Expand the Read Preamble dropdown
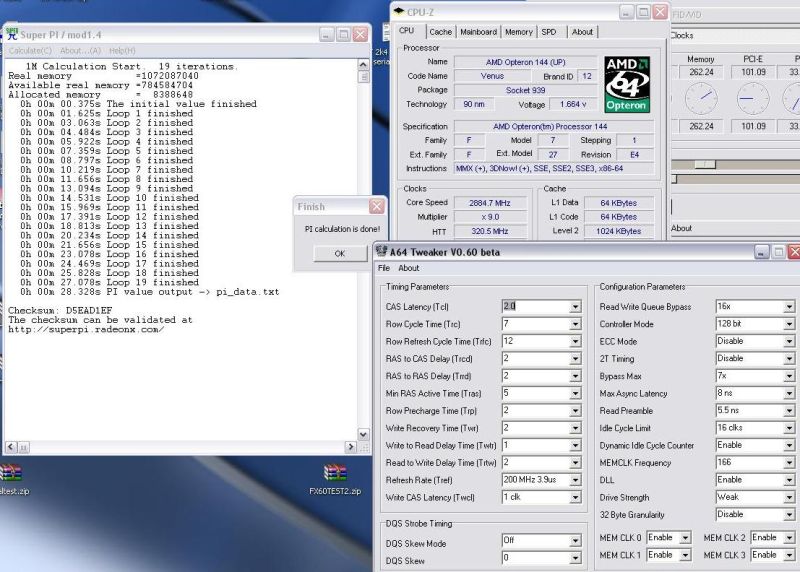This screenshot has height=572, width=800. pyautogui.click(x=789, y=411)
